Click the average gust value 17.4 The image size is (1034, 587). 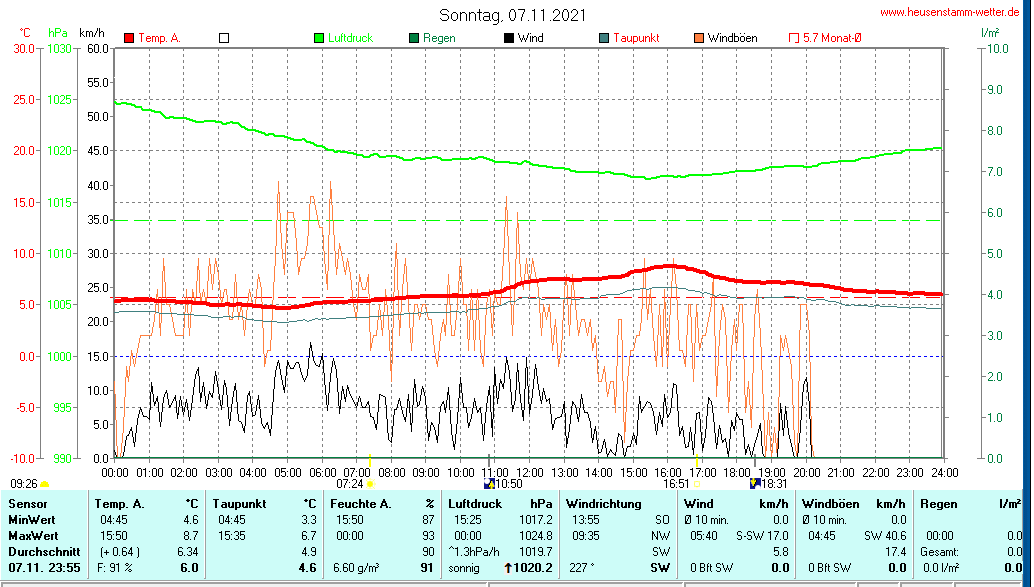[896, 551]
